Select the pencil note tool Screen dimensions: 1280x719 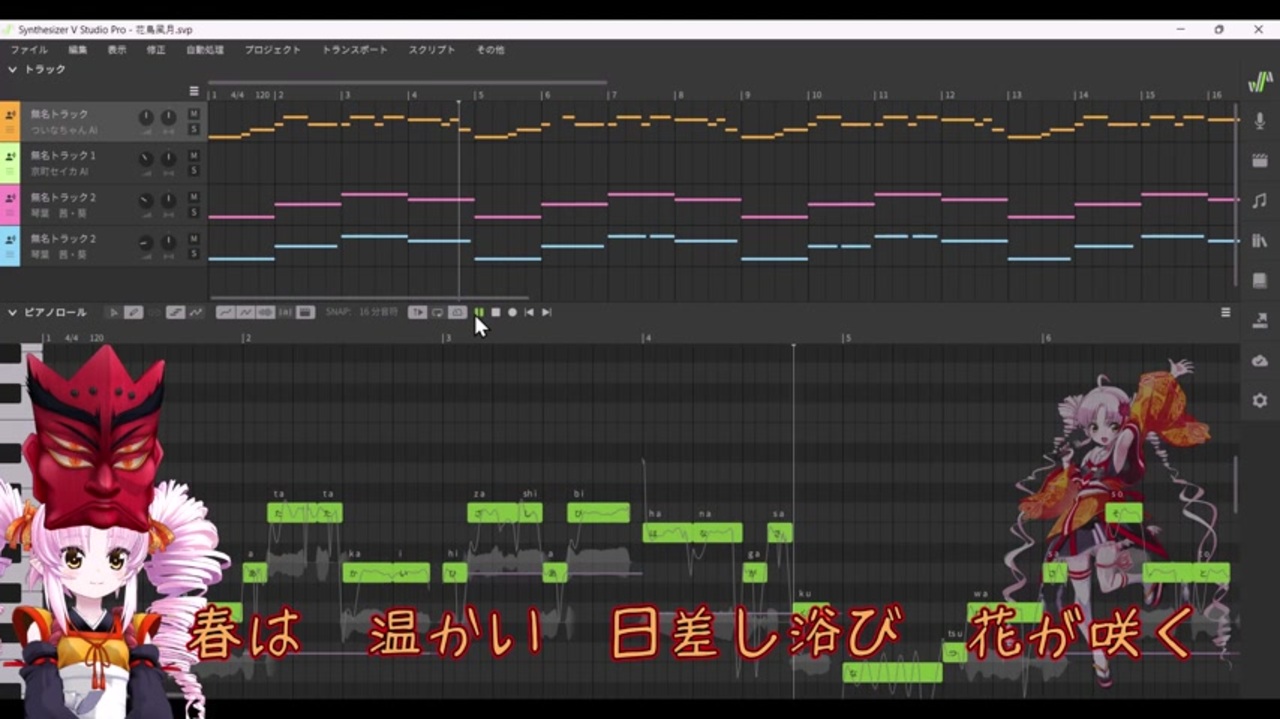point(133,313)
